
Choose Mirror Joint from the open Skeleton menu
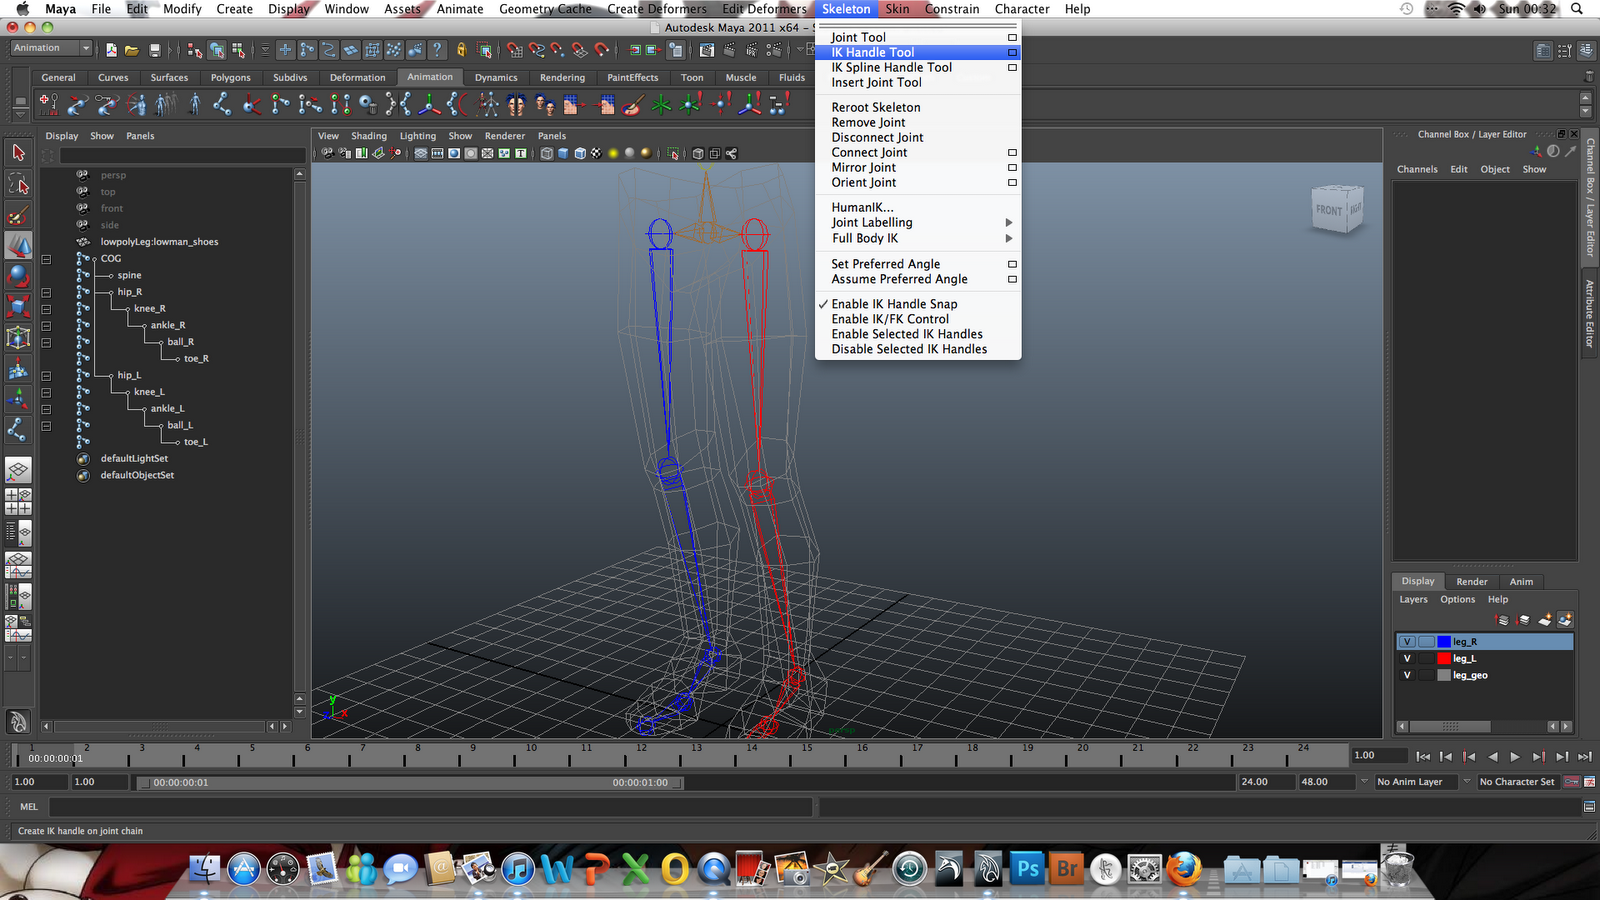[862, 167]
